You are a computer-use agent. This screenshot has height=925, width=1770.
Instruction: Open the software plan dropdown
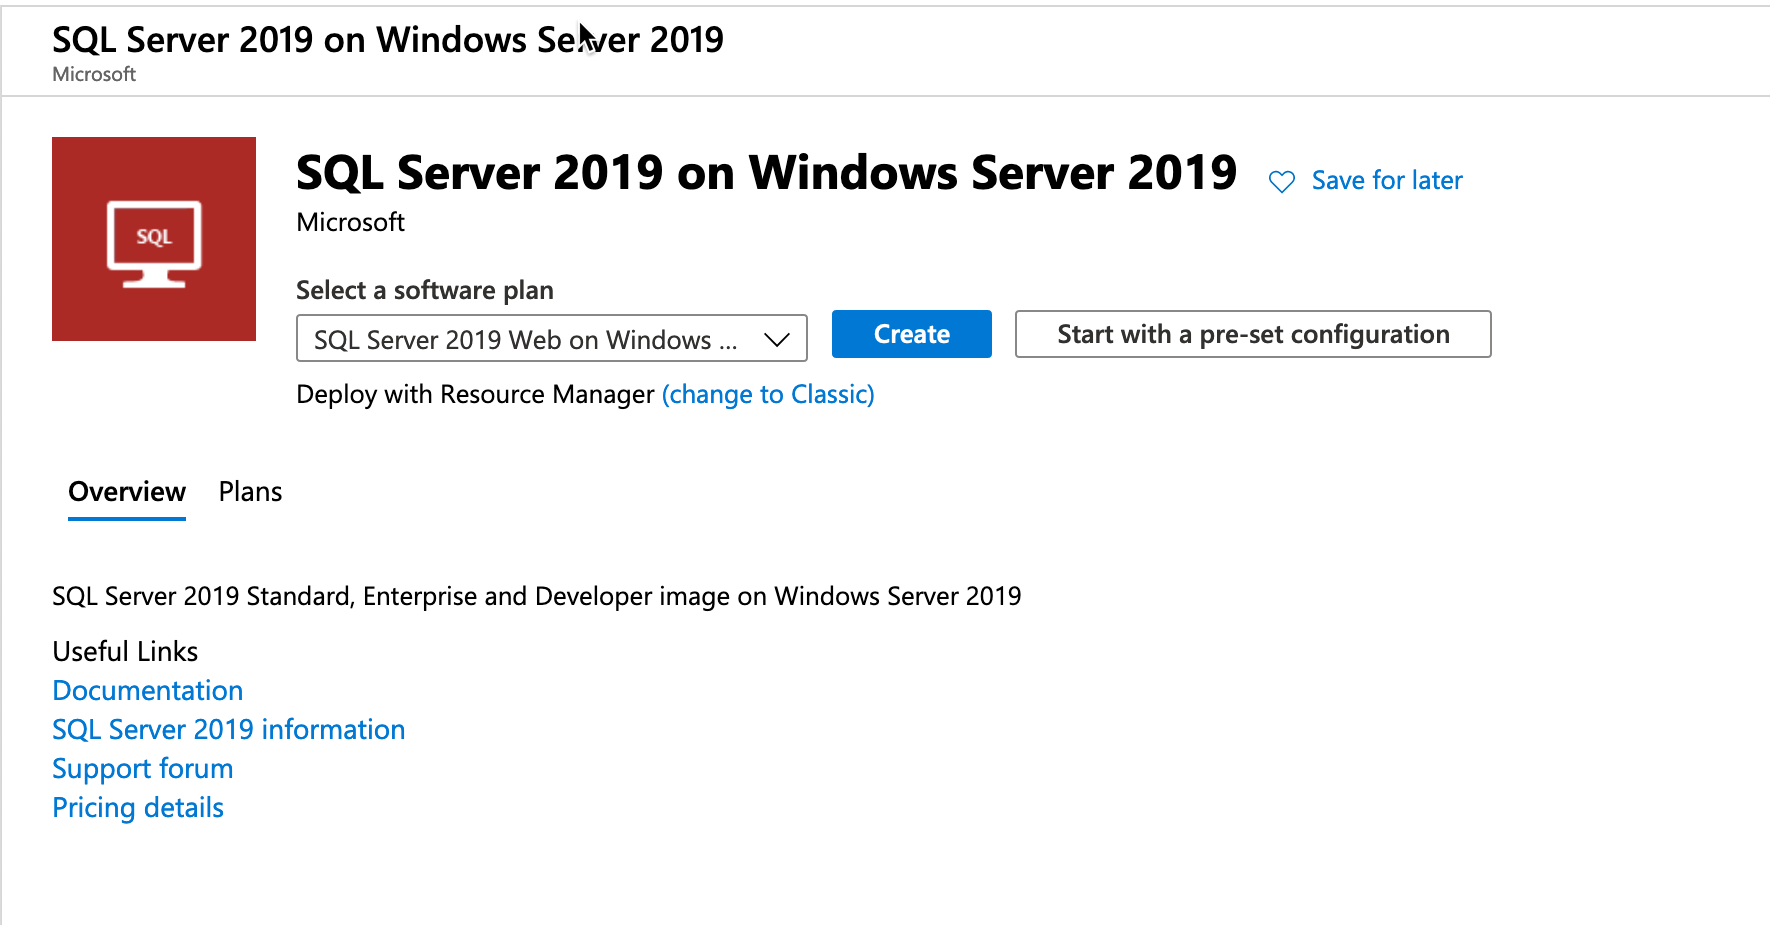point(551,339)
